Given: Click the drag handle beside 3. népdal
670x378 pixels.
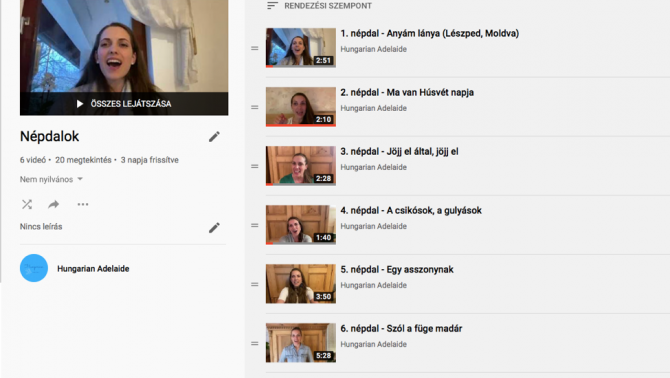Looking at the screenshot, I should point(255,166).
